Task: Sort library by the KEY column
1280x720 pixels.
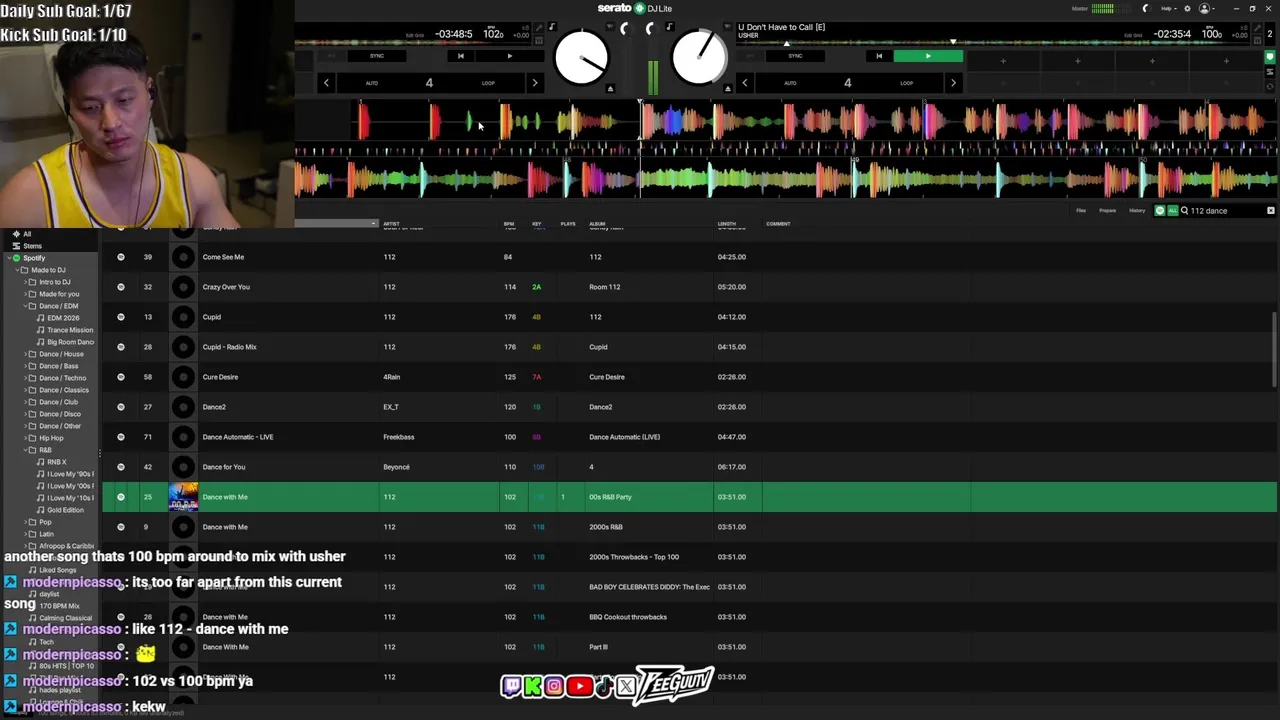Action: (x=537, y=224)
